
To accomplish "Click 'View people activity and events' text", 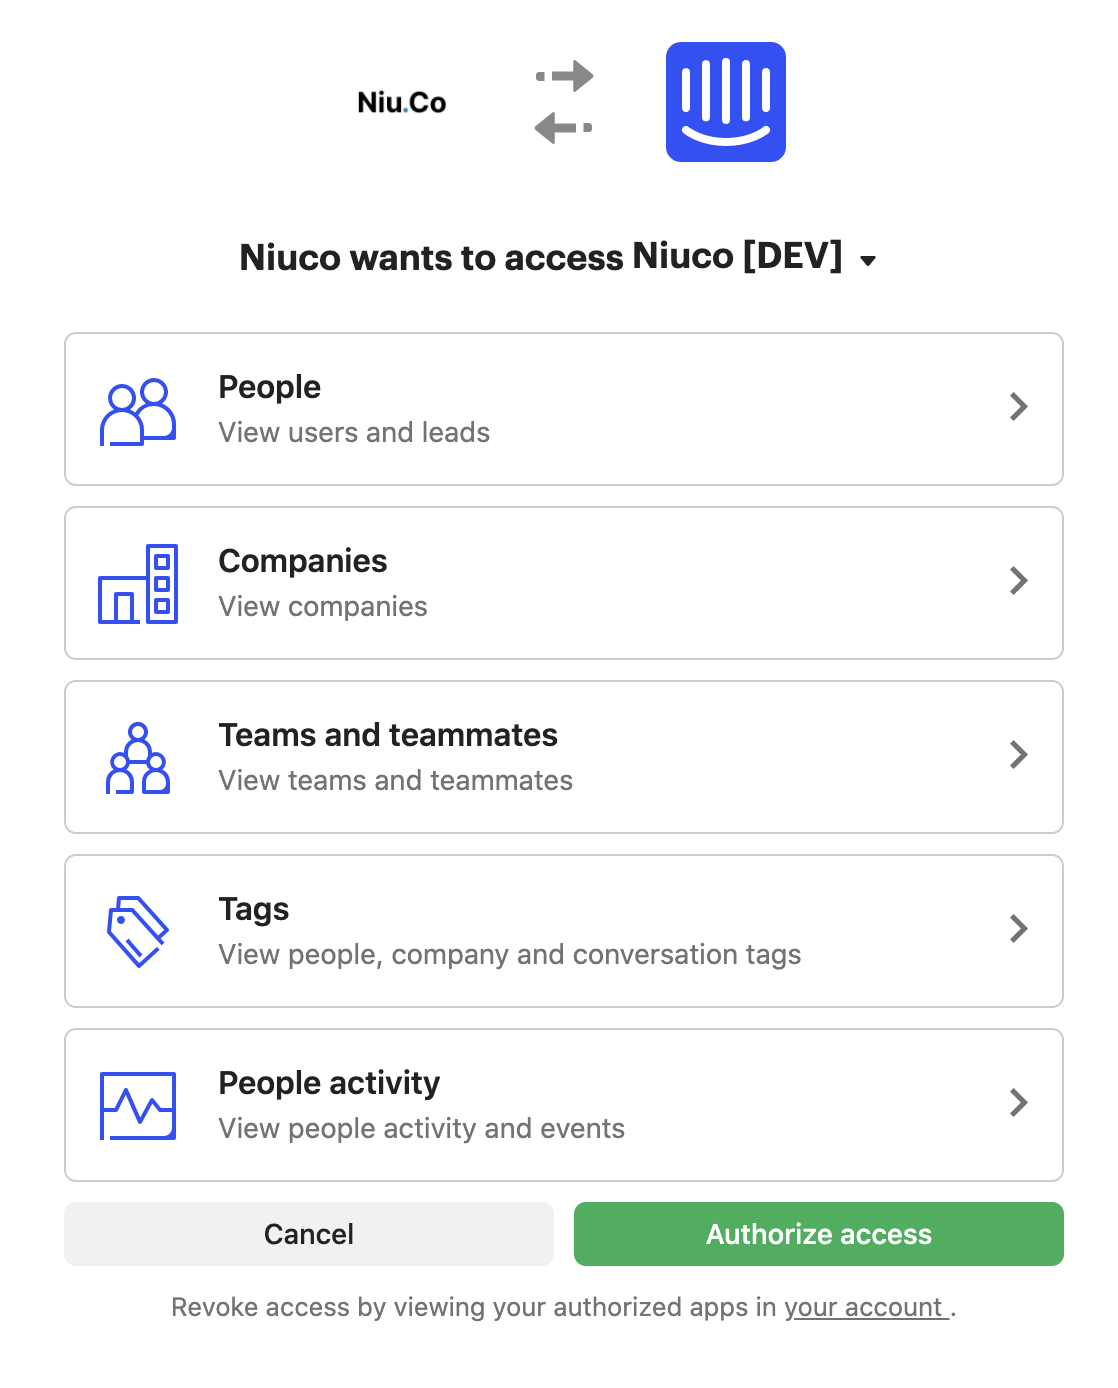I will coord(422,1128).
